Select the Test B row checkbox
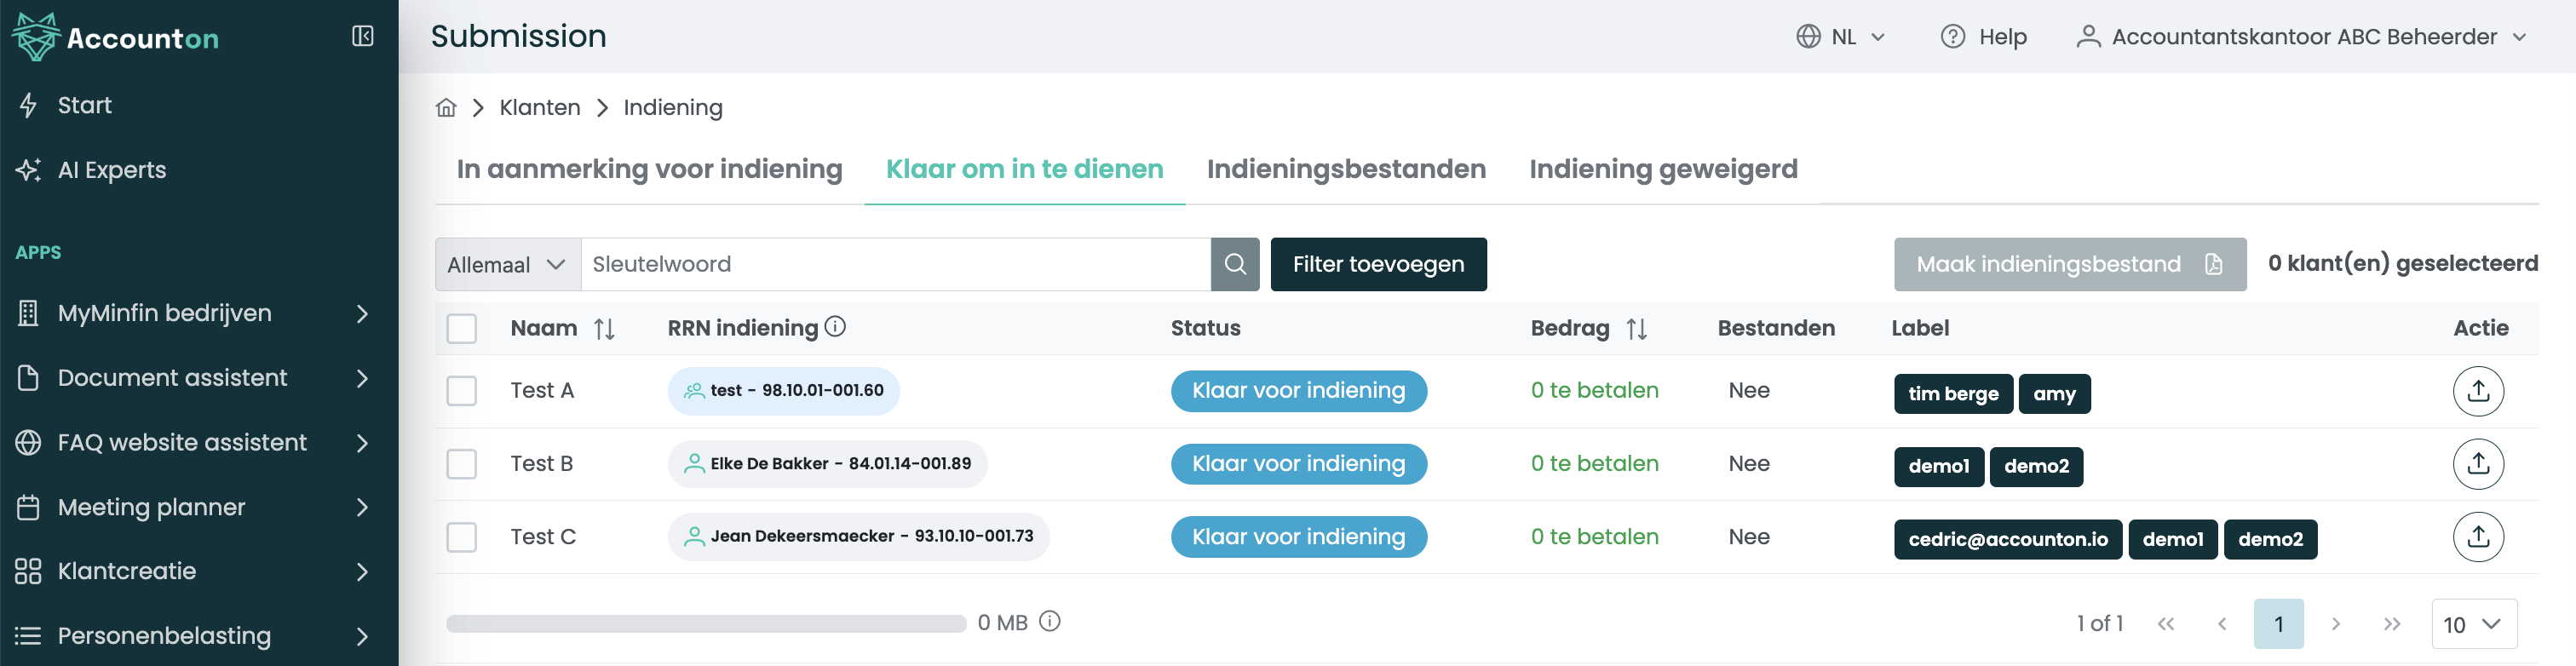The image size is (2576, 666). tap(461, 464)
